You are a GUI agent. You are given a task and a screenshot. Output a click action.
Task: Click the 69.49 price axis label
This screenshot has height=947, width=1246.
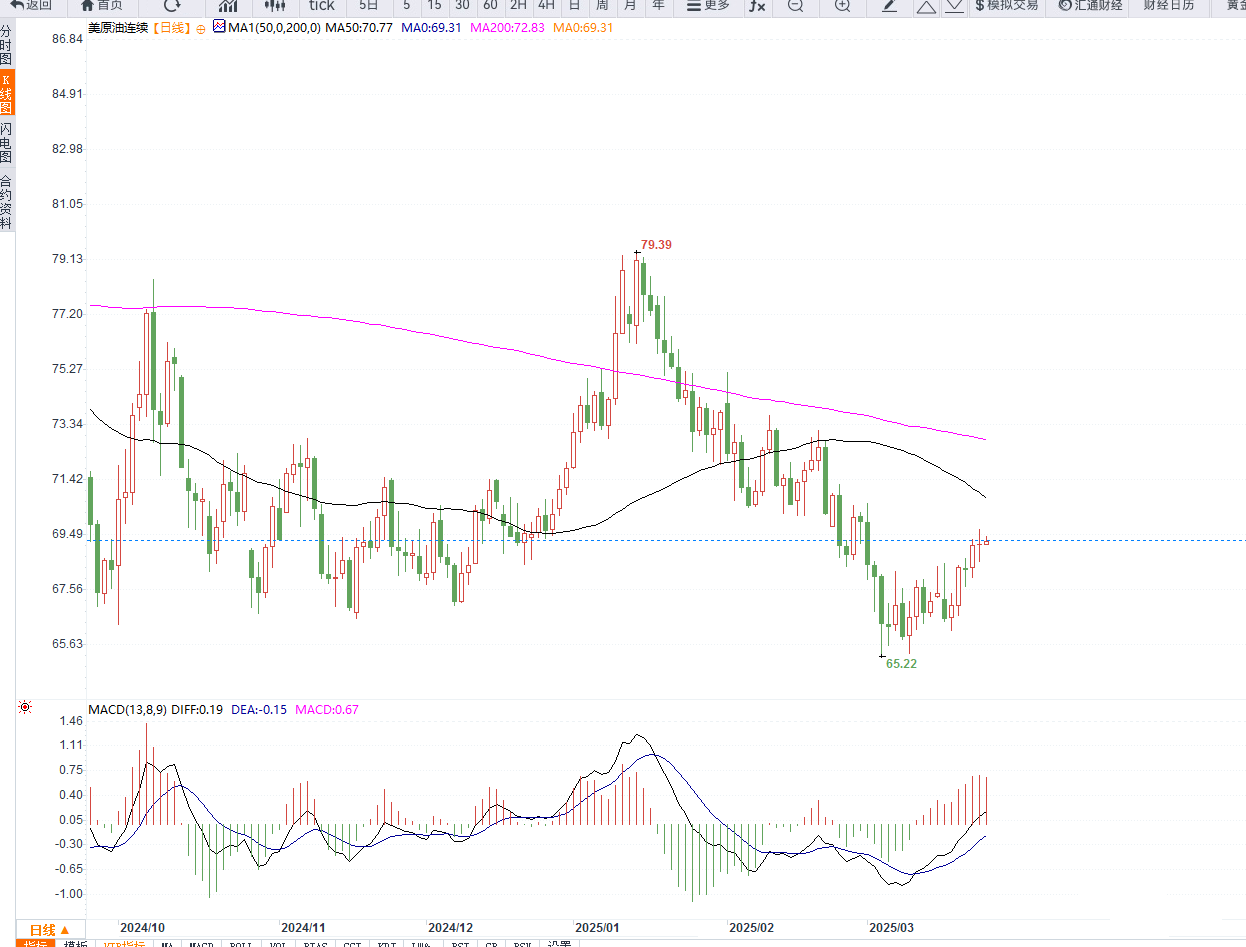pyautogui.click(x=66, y=534)
